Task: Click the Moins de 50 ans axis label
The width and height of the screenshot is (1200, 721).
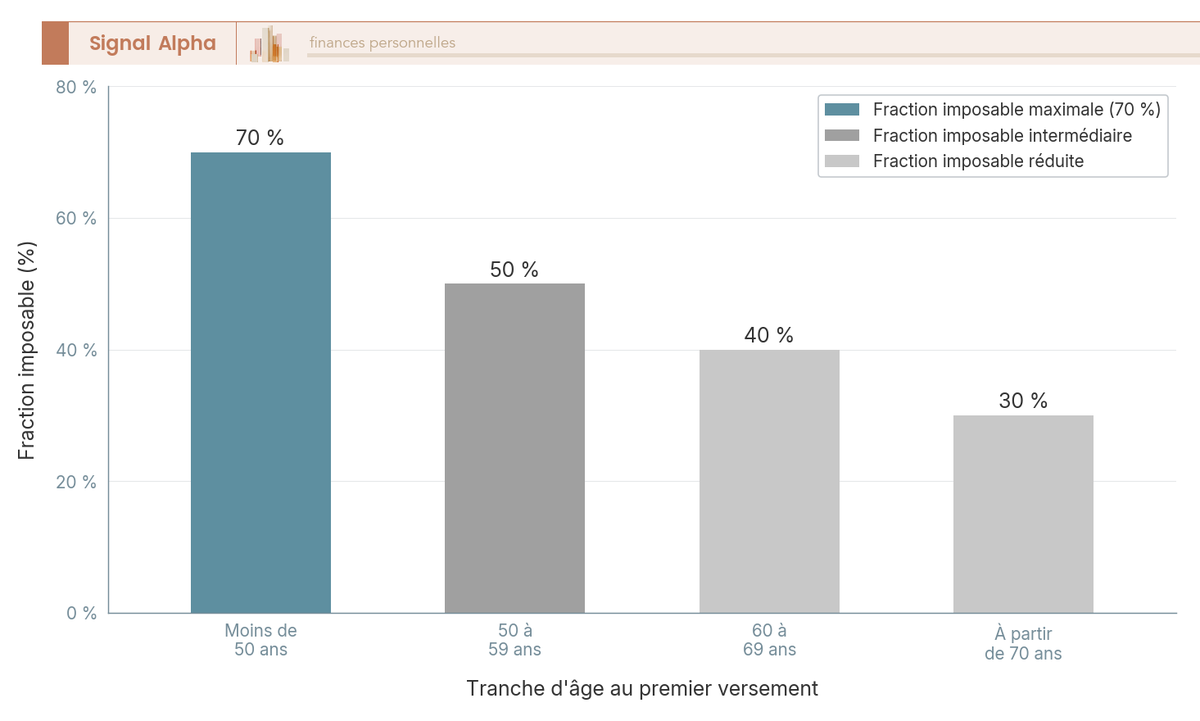Action: click(x=261, y=640)
